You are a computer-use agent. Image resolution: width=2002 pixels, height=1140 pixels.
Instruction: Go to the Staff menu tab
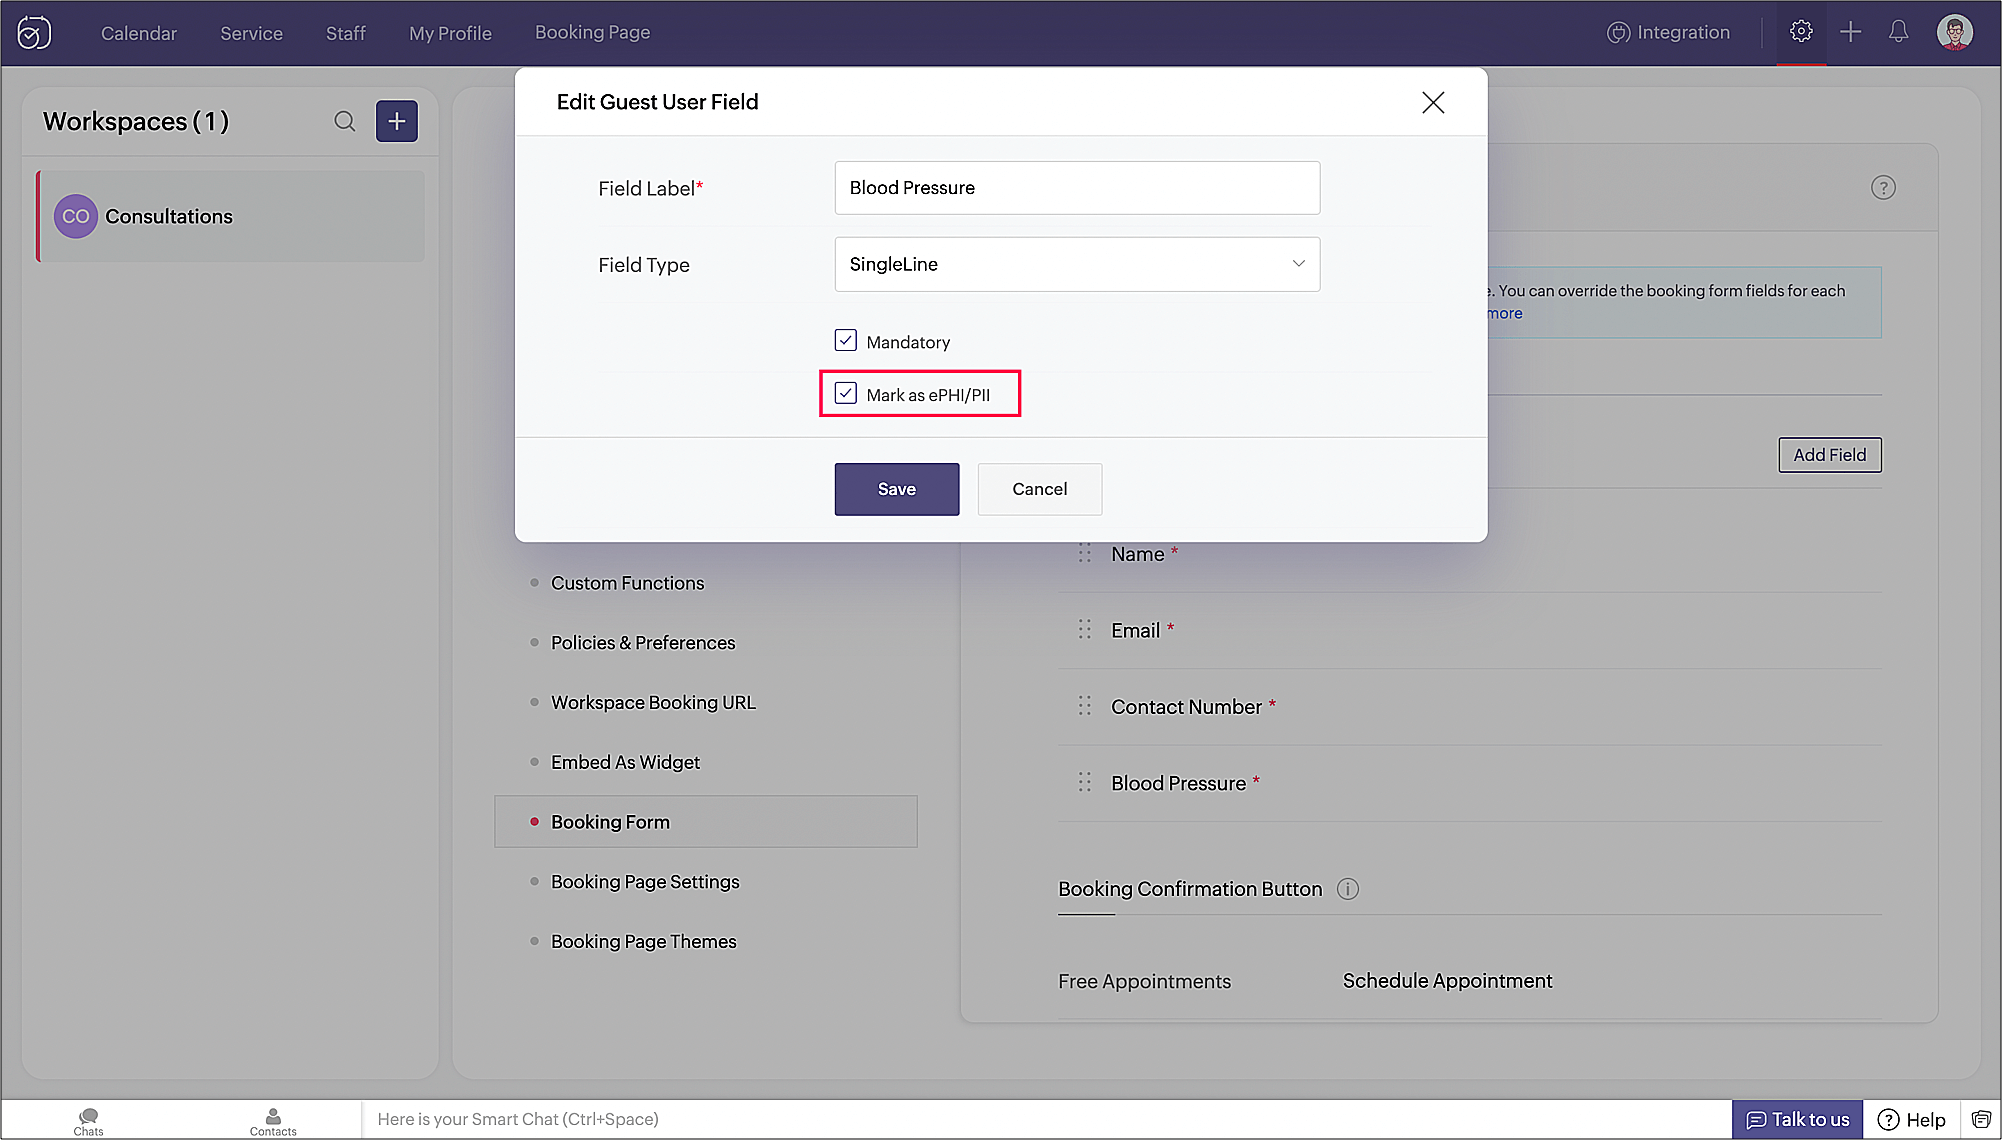(345, 33)
